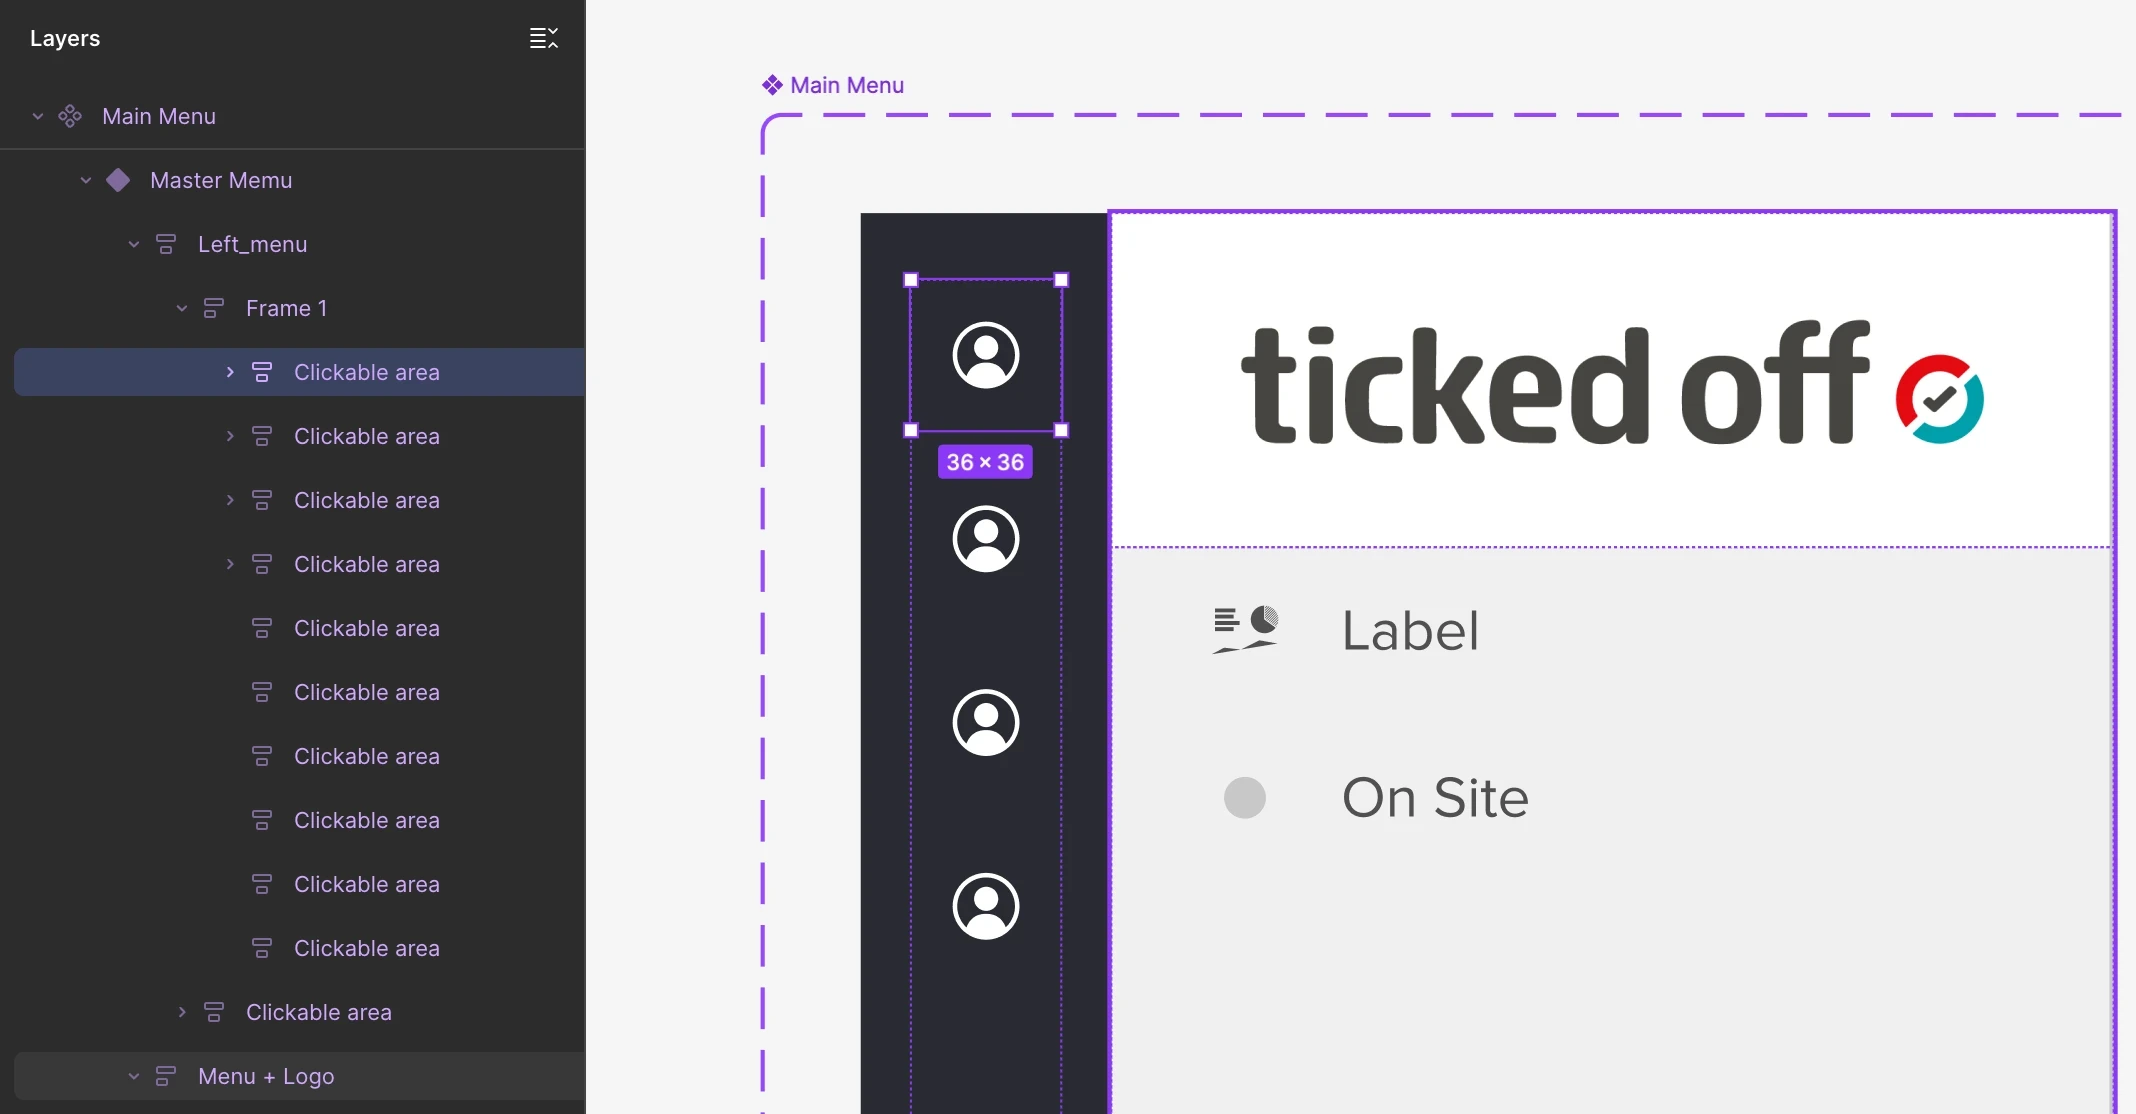Click the 36 × 36 dimension badge

coord(985,462)
